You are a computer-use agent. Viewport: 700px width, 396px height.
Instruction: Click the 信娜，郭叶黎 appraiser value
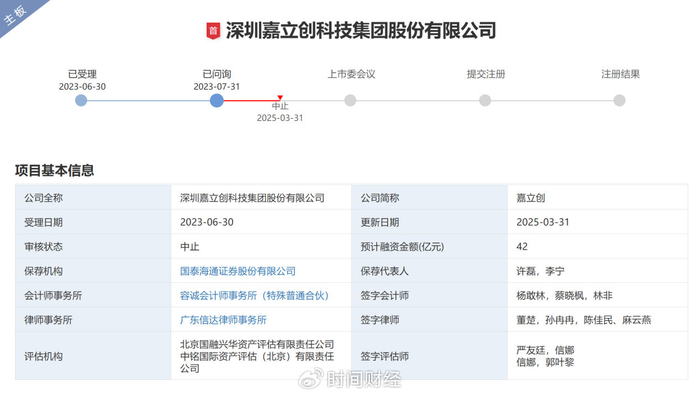pos(545,362)
